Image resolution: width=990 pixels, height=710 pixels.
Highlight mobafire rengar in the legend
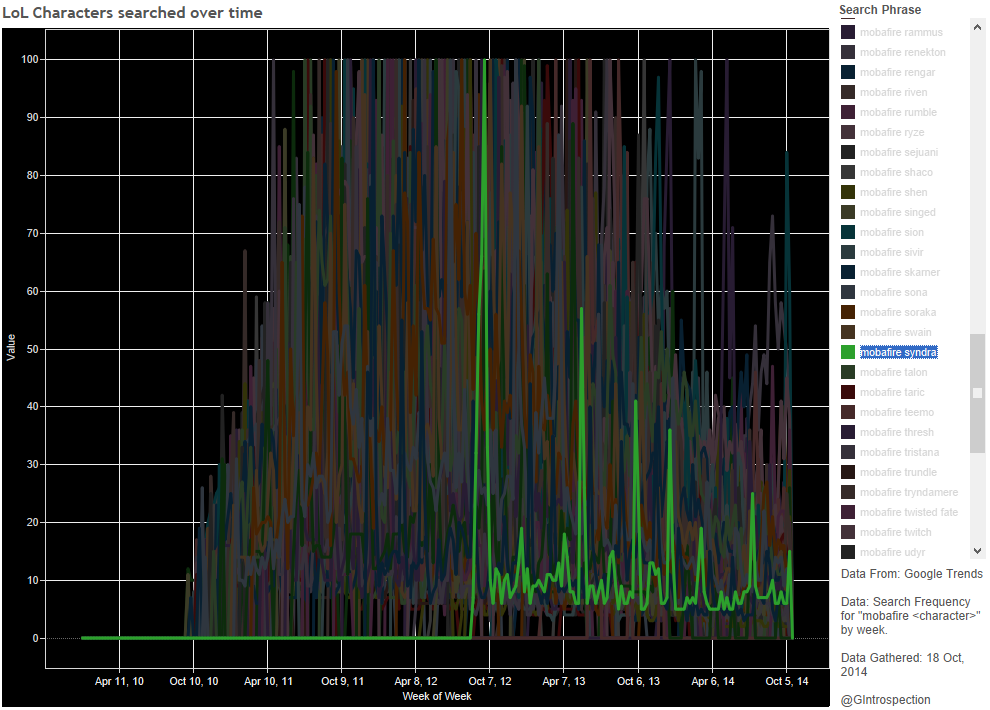coord(897,72)
